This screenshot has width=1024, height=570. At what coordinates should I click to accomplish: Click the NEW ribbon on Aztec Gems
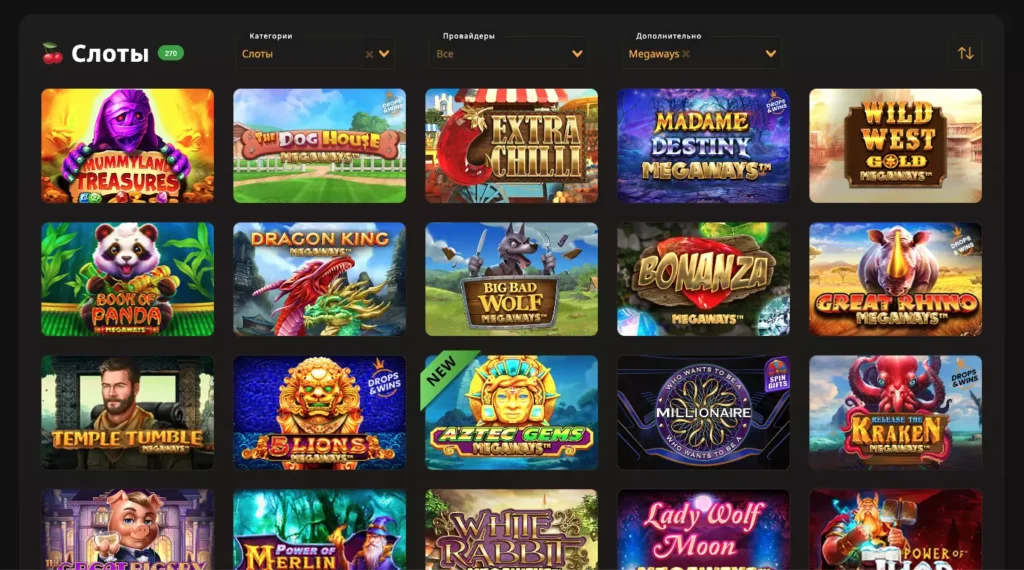coord(443,372)
